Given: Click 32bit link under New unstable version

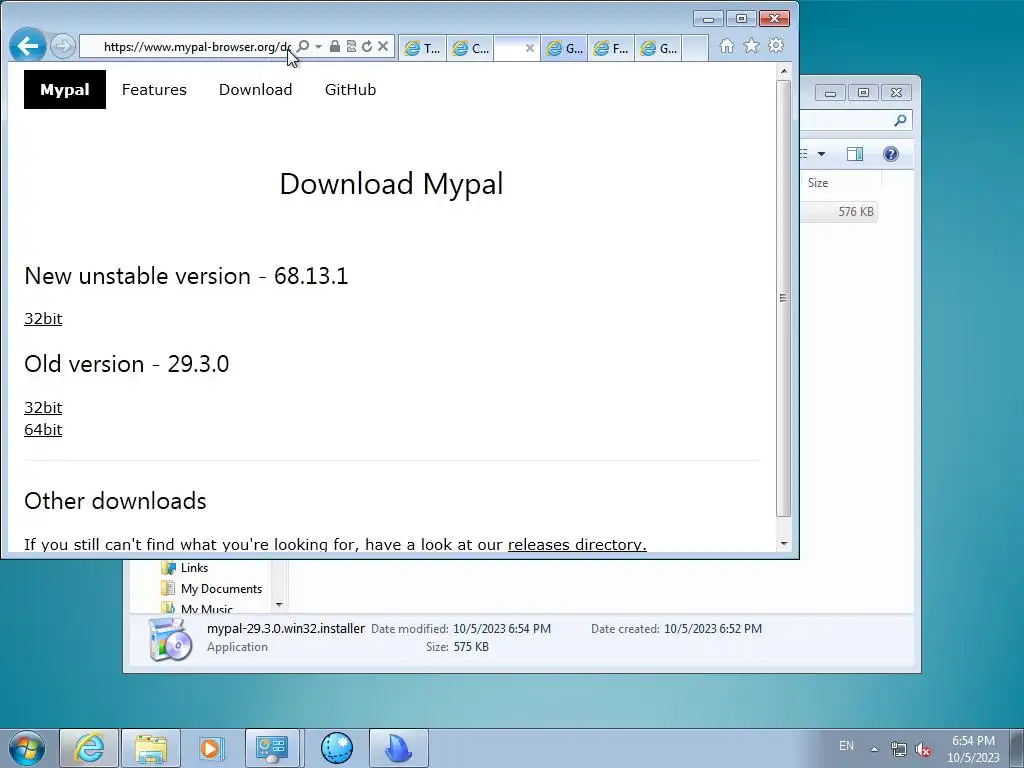Looking at the screenshot, I should pos(43,319).
